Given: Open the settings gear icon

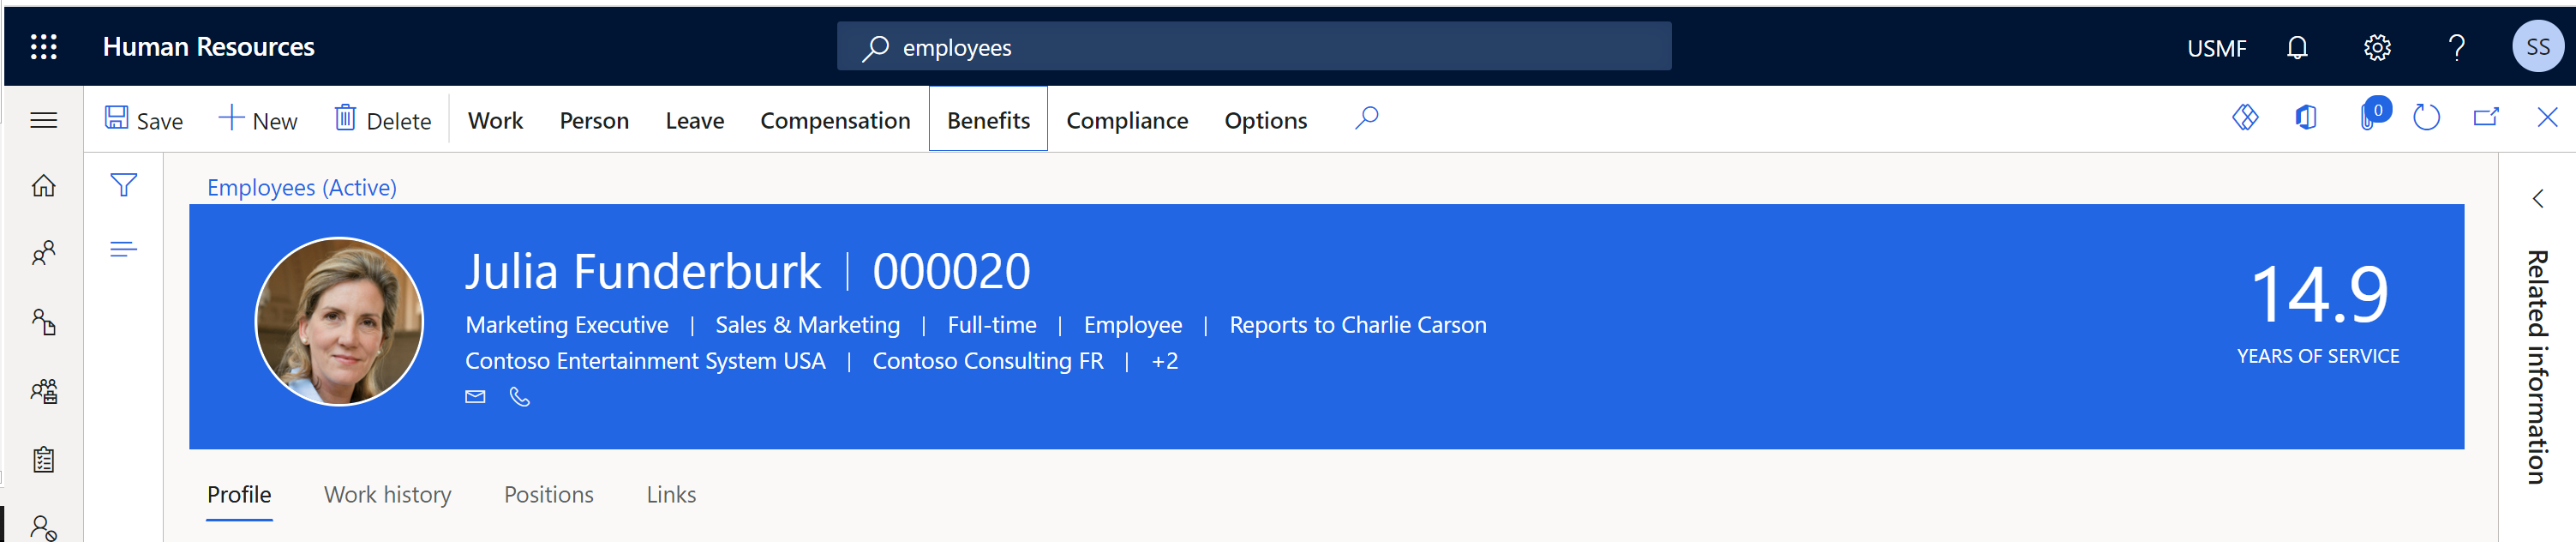Looking at the screenshot, I should coord(2376,47).
